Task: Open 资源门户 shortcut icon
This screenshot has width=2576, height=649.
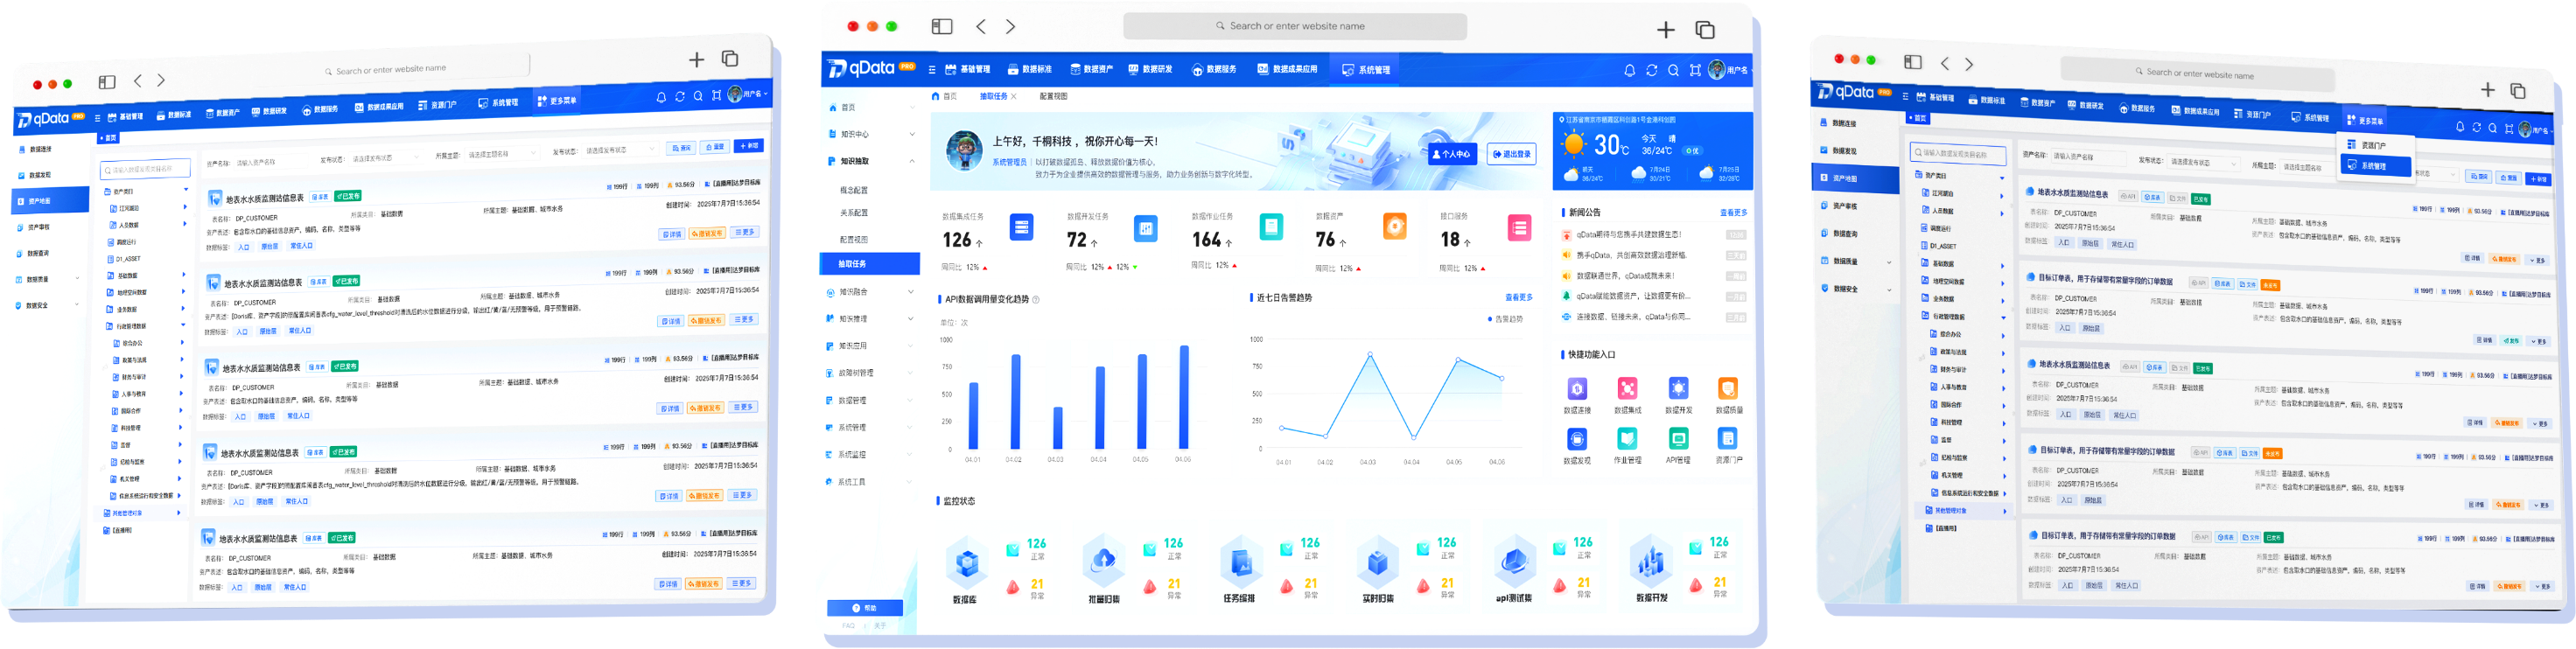Action: pos(1727,439)
